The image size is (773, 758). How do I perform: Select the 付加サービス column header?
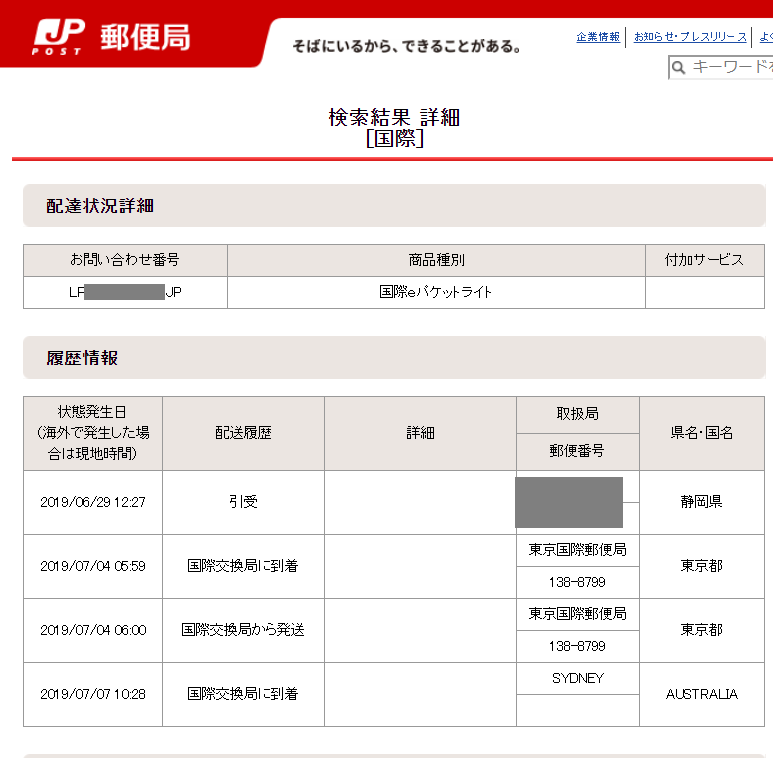(x=704, y=260)
